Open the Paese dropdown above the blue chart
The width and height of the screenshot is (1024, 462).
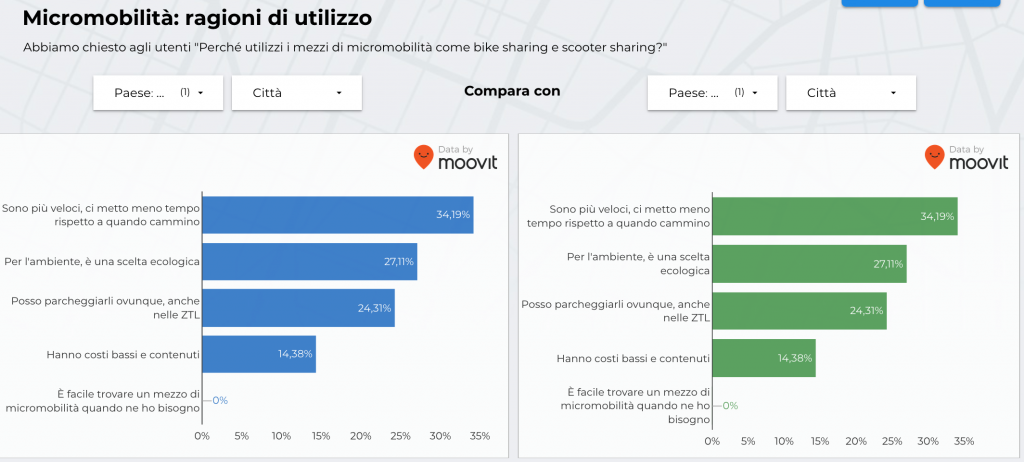[160, 93]
